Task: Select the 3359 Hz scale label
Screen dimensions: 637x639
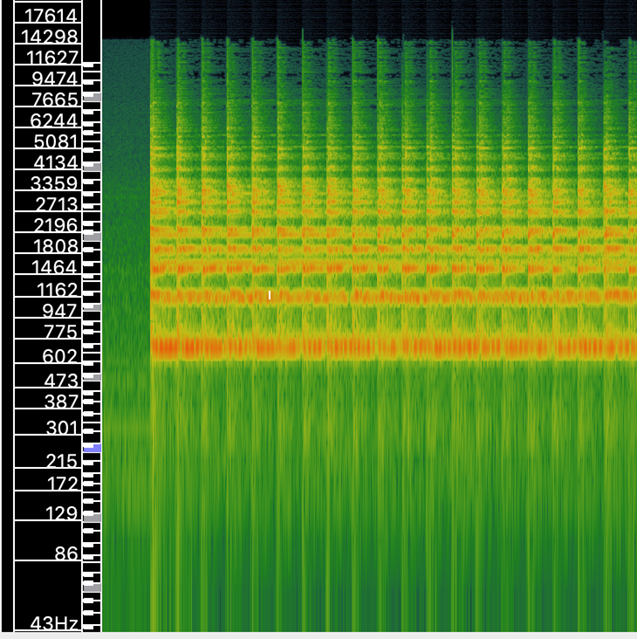Action: (x=55, y=182)
